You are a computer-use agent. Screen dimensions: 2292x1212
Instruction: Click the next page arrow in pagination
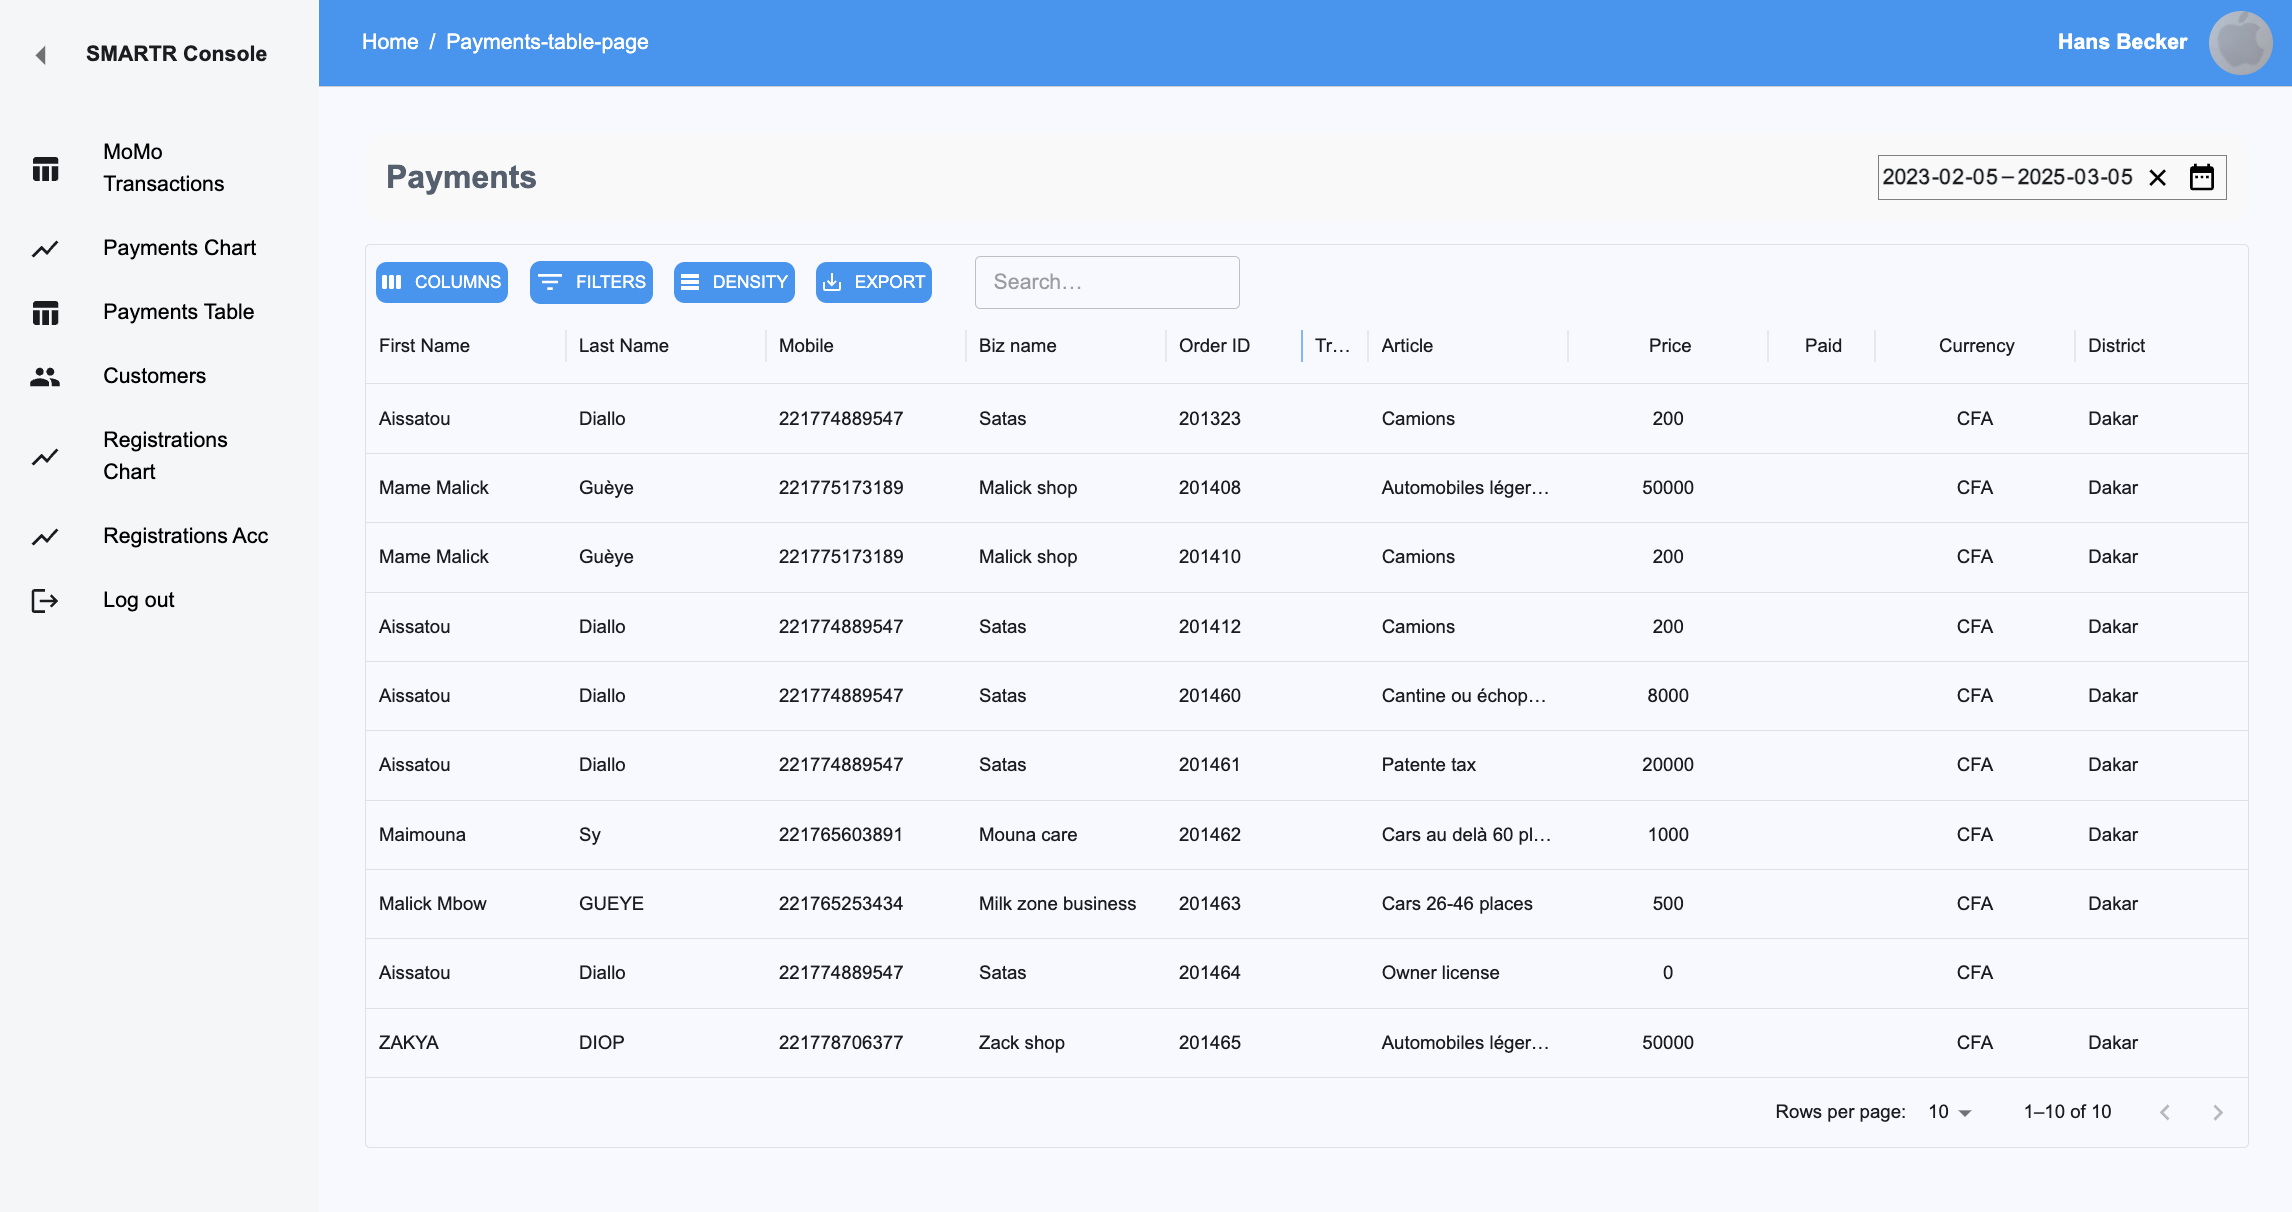[2218, 1111]
